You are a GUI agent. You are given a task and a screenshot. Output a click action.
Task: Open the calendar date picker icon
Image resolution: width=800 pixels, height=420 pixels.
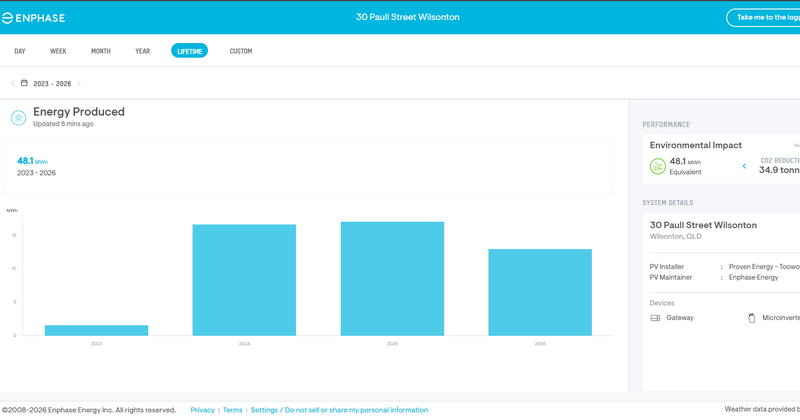click(24, 83)
